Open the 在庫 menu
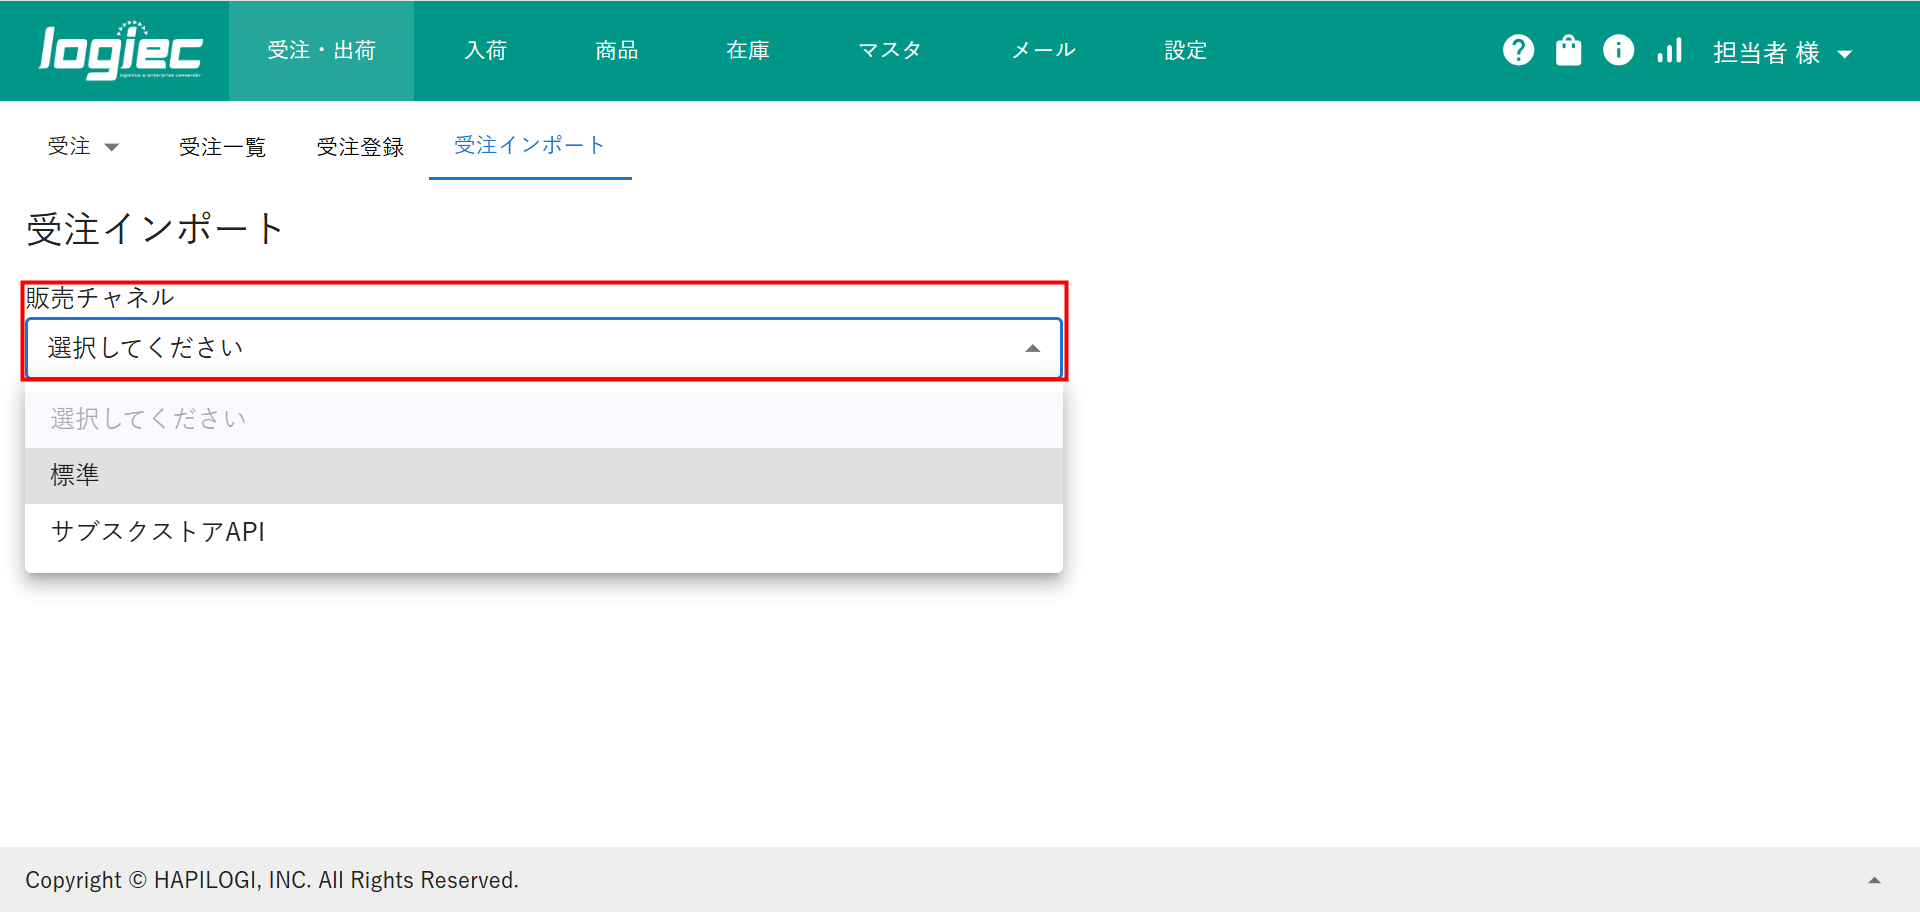 click(x=748, y=50)
